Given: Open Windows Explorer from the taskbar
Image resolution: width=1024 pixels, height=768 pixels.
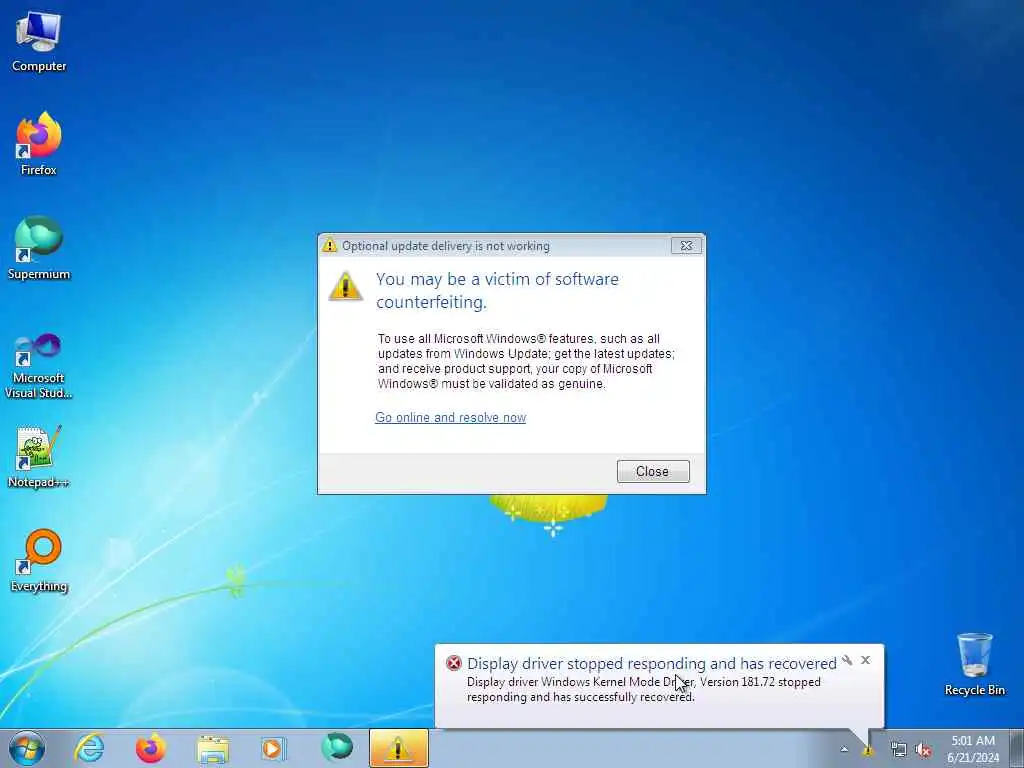Looking at the screenshot, I should tap(213, 748).
